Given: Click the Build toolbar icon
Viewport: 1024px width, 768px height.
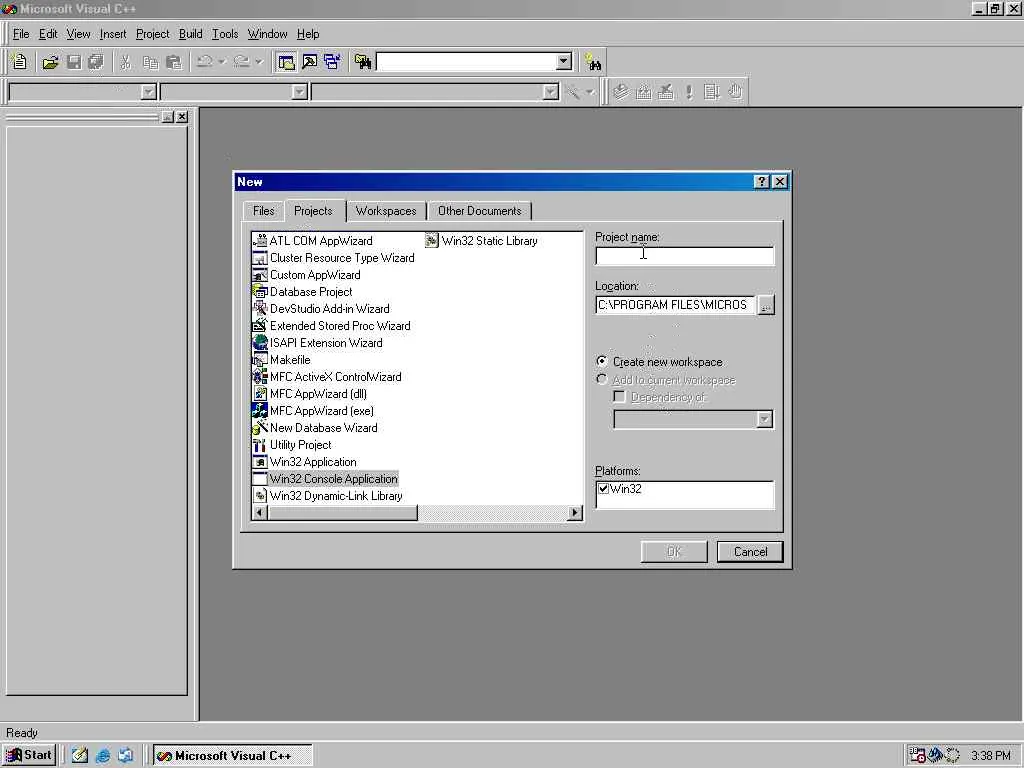Looking at the screenshot, I should tap(643, 91).
